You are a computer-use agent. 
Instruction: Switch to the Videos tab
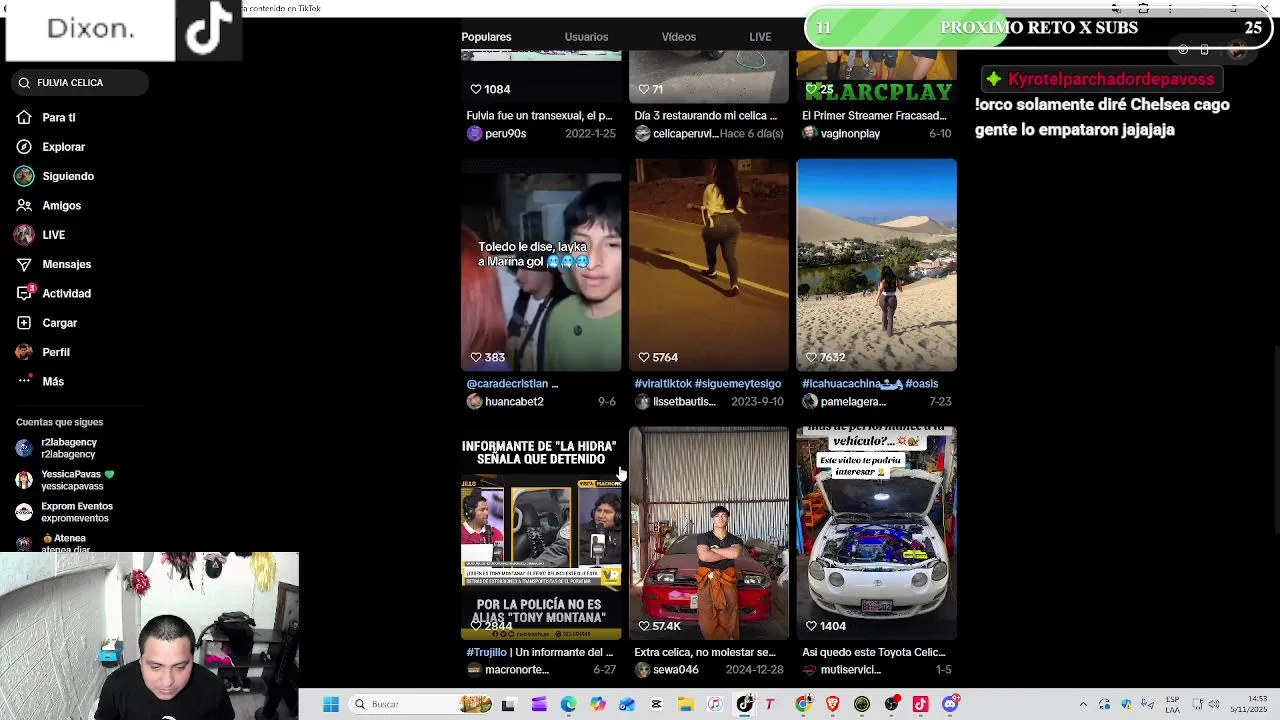[678, 37]
